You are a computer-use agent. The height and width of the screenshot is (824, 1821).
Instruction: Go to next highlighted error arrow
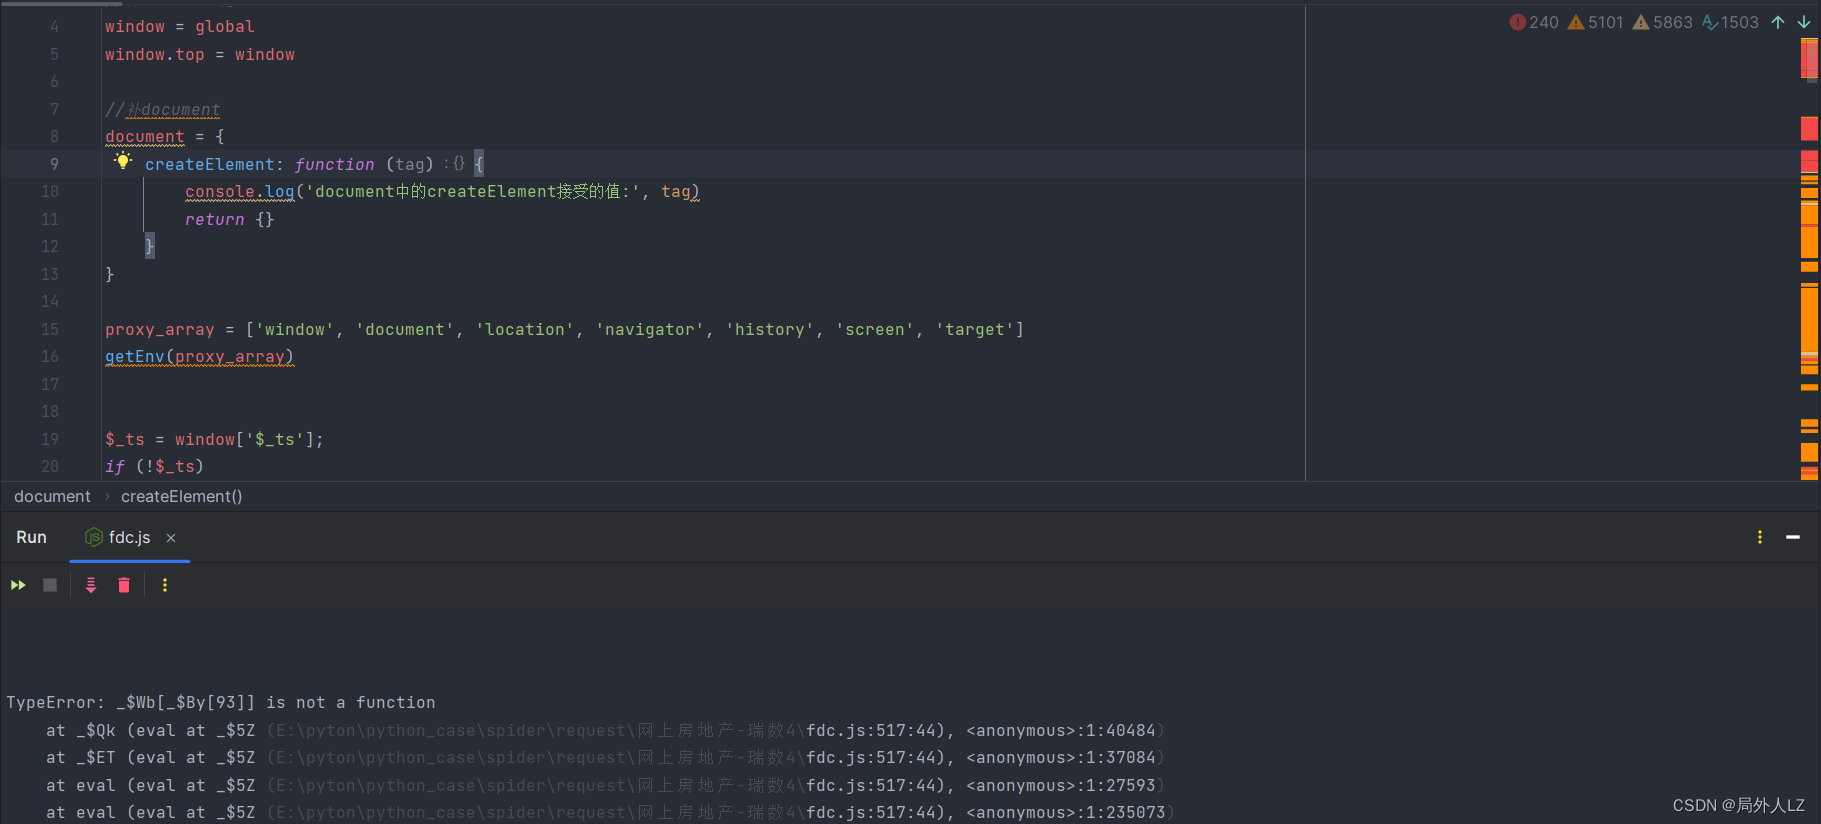(x=1804, y=22)
